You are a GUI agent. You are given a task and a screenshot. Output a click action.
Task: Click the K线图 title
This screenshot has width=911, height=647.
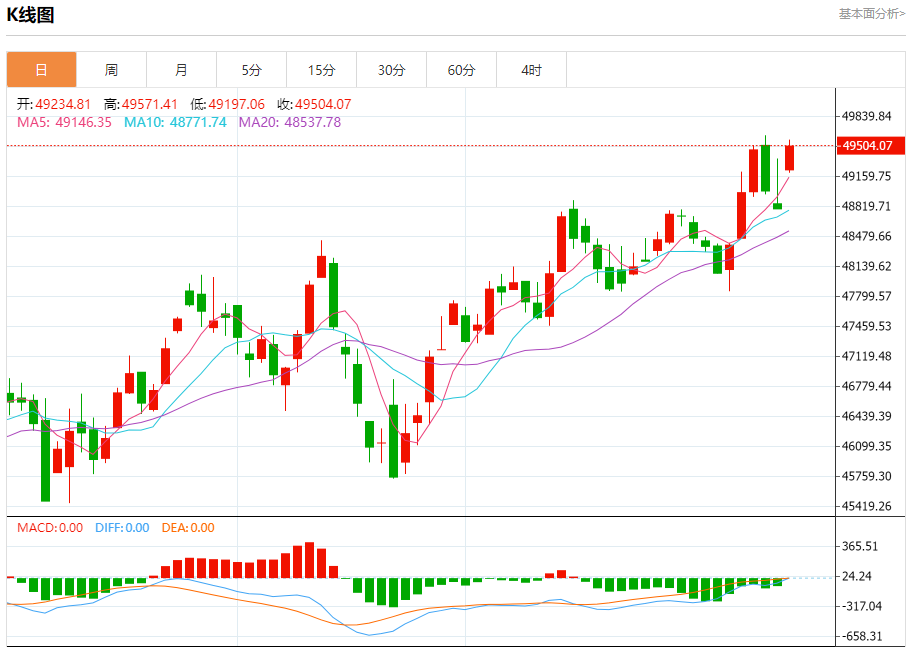30,15
